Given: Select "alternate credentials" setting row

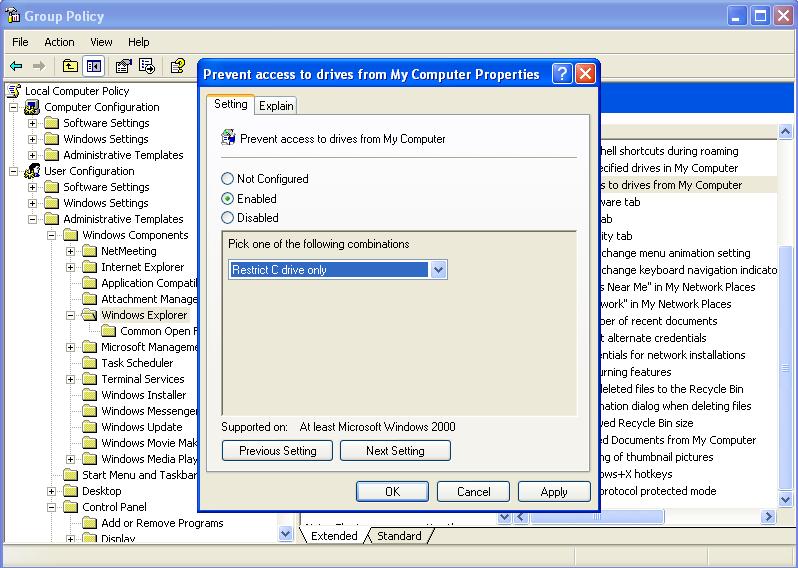Looking at the screenshot, I should tap(653, 338).
